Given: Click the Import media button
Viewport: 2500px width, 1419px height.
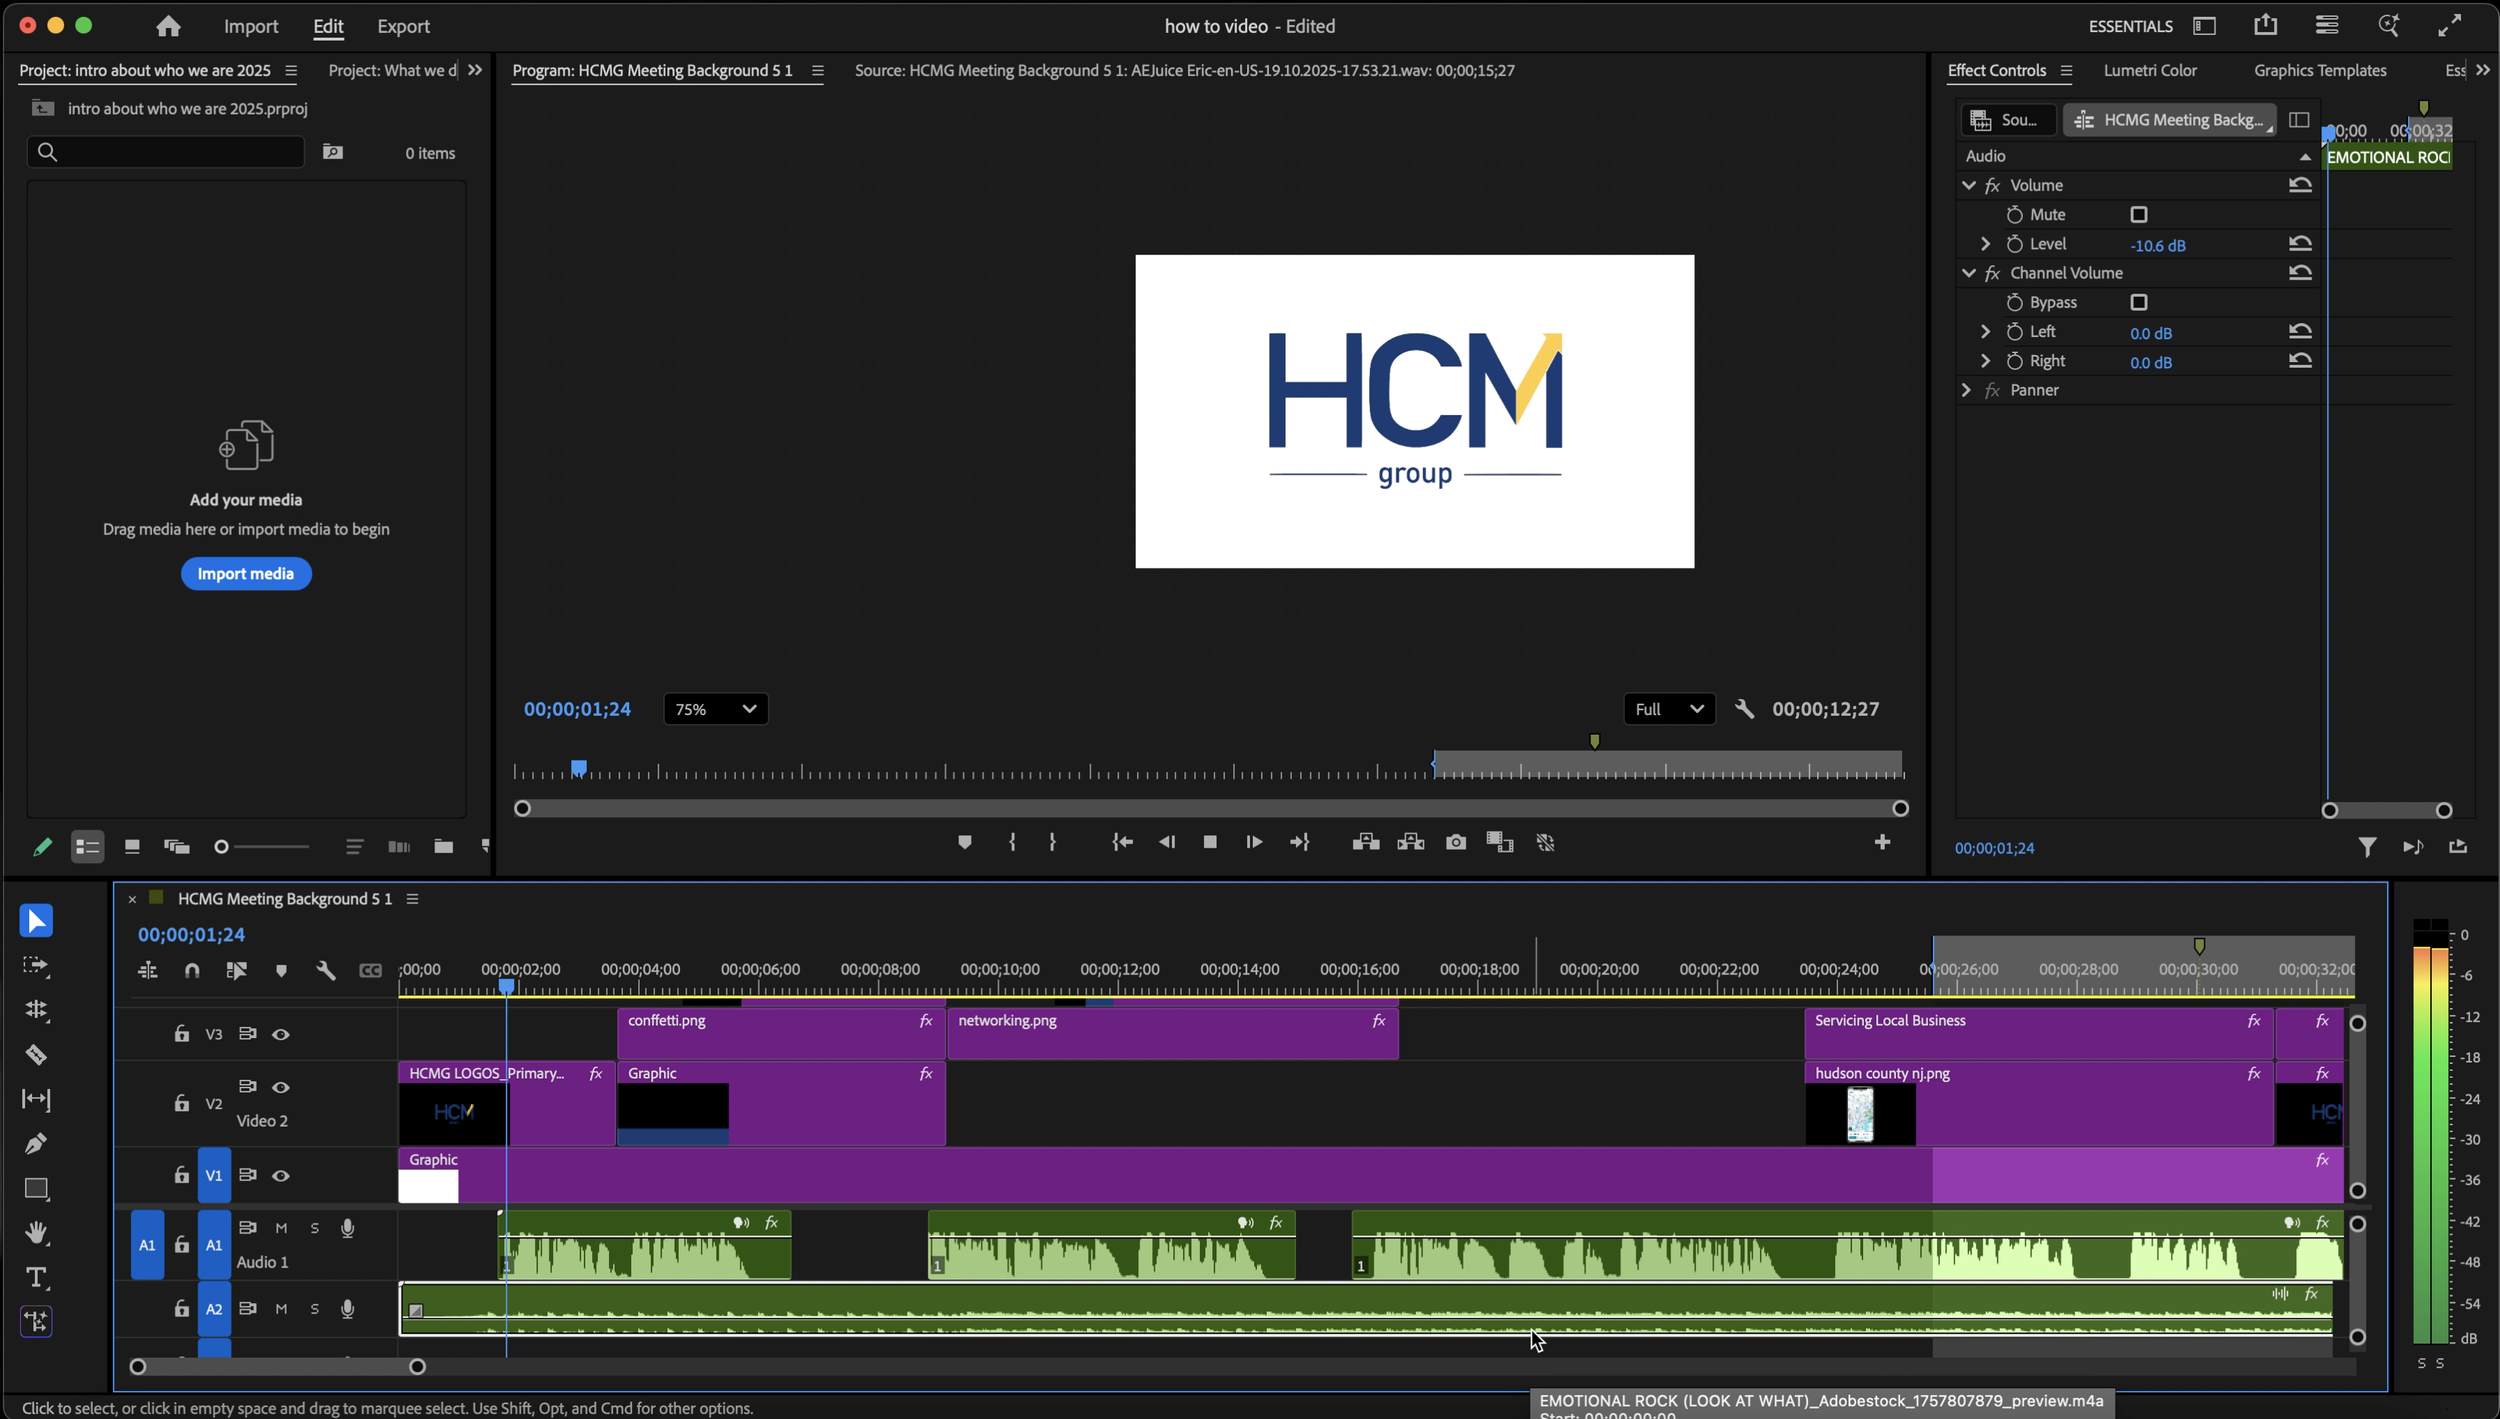Looking at the screenshot, I should coord(246,574).
